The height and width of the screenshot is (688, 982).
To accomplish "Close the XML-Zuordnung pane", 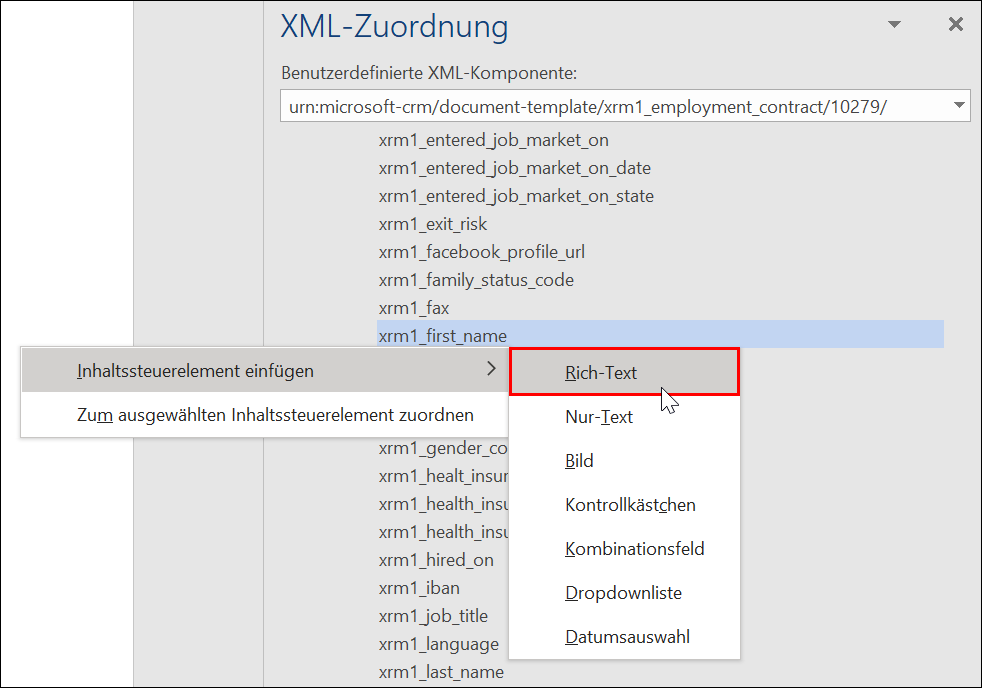I will 955,25.
